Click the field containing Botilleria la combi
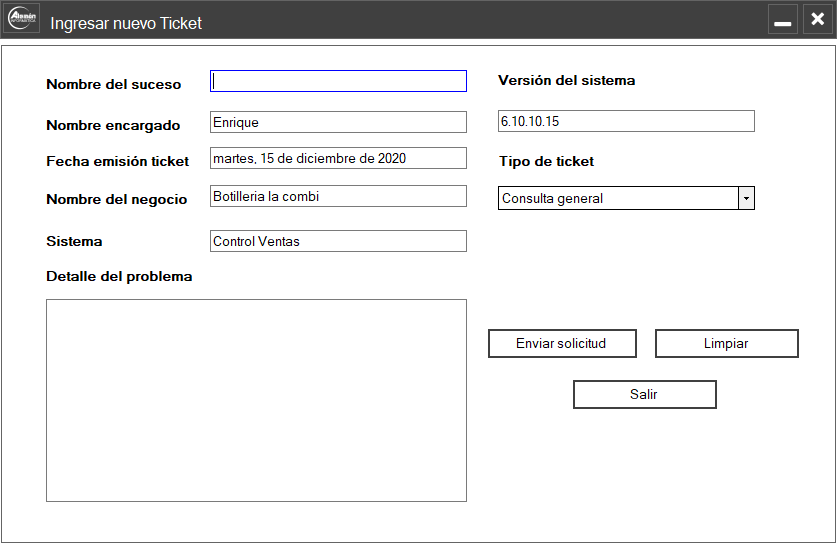 coord(338,196)
